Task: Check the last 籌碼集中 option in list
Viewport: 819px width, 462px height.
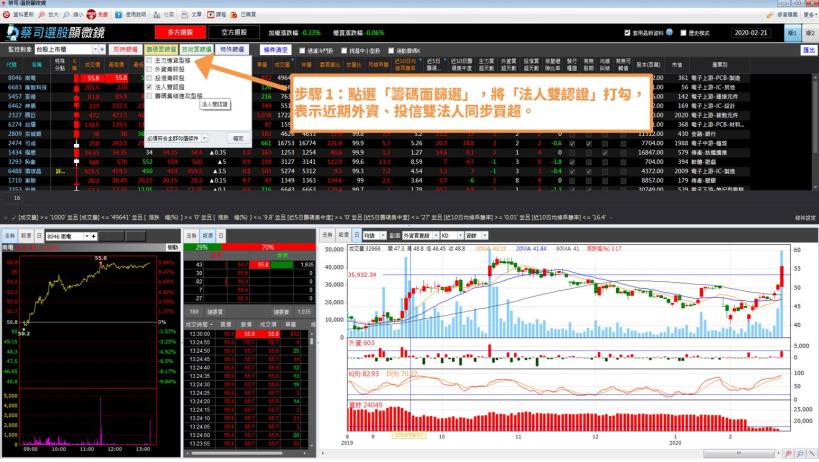Action: pyautogui.click(x=149, y=96)
